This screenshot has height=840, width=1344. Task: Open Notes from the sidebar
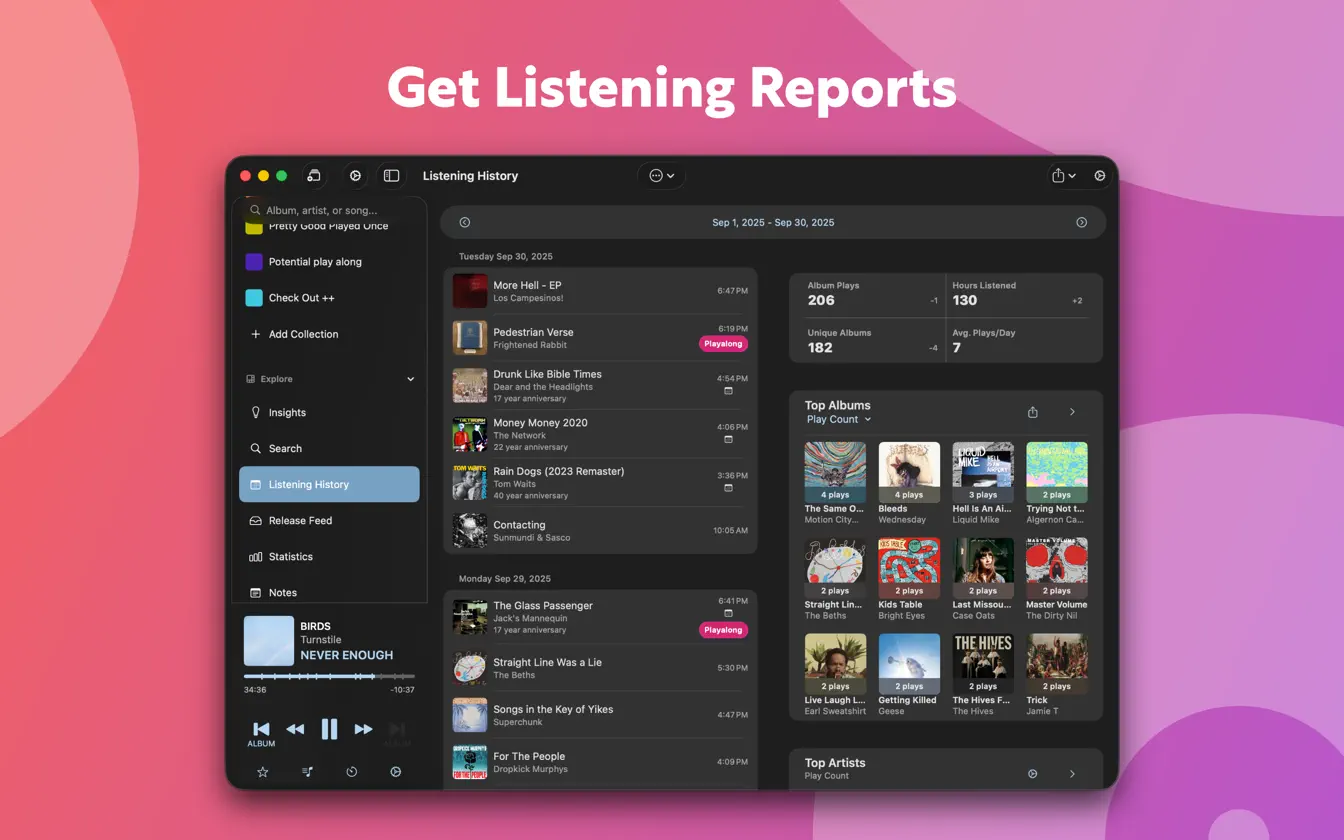coord(329,592)
